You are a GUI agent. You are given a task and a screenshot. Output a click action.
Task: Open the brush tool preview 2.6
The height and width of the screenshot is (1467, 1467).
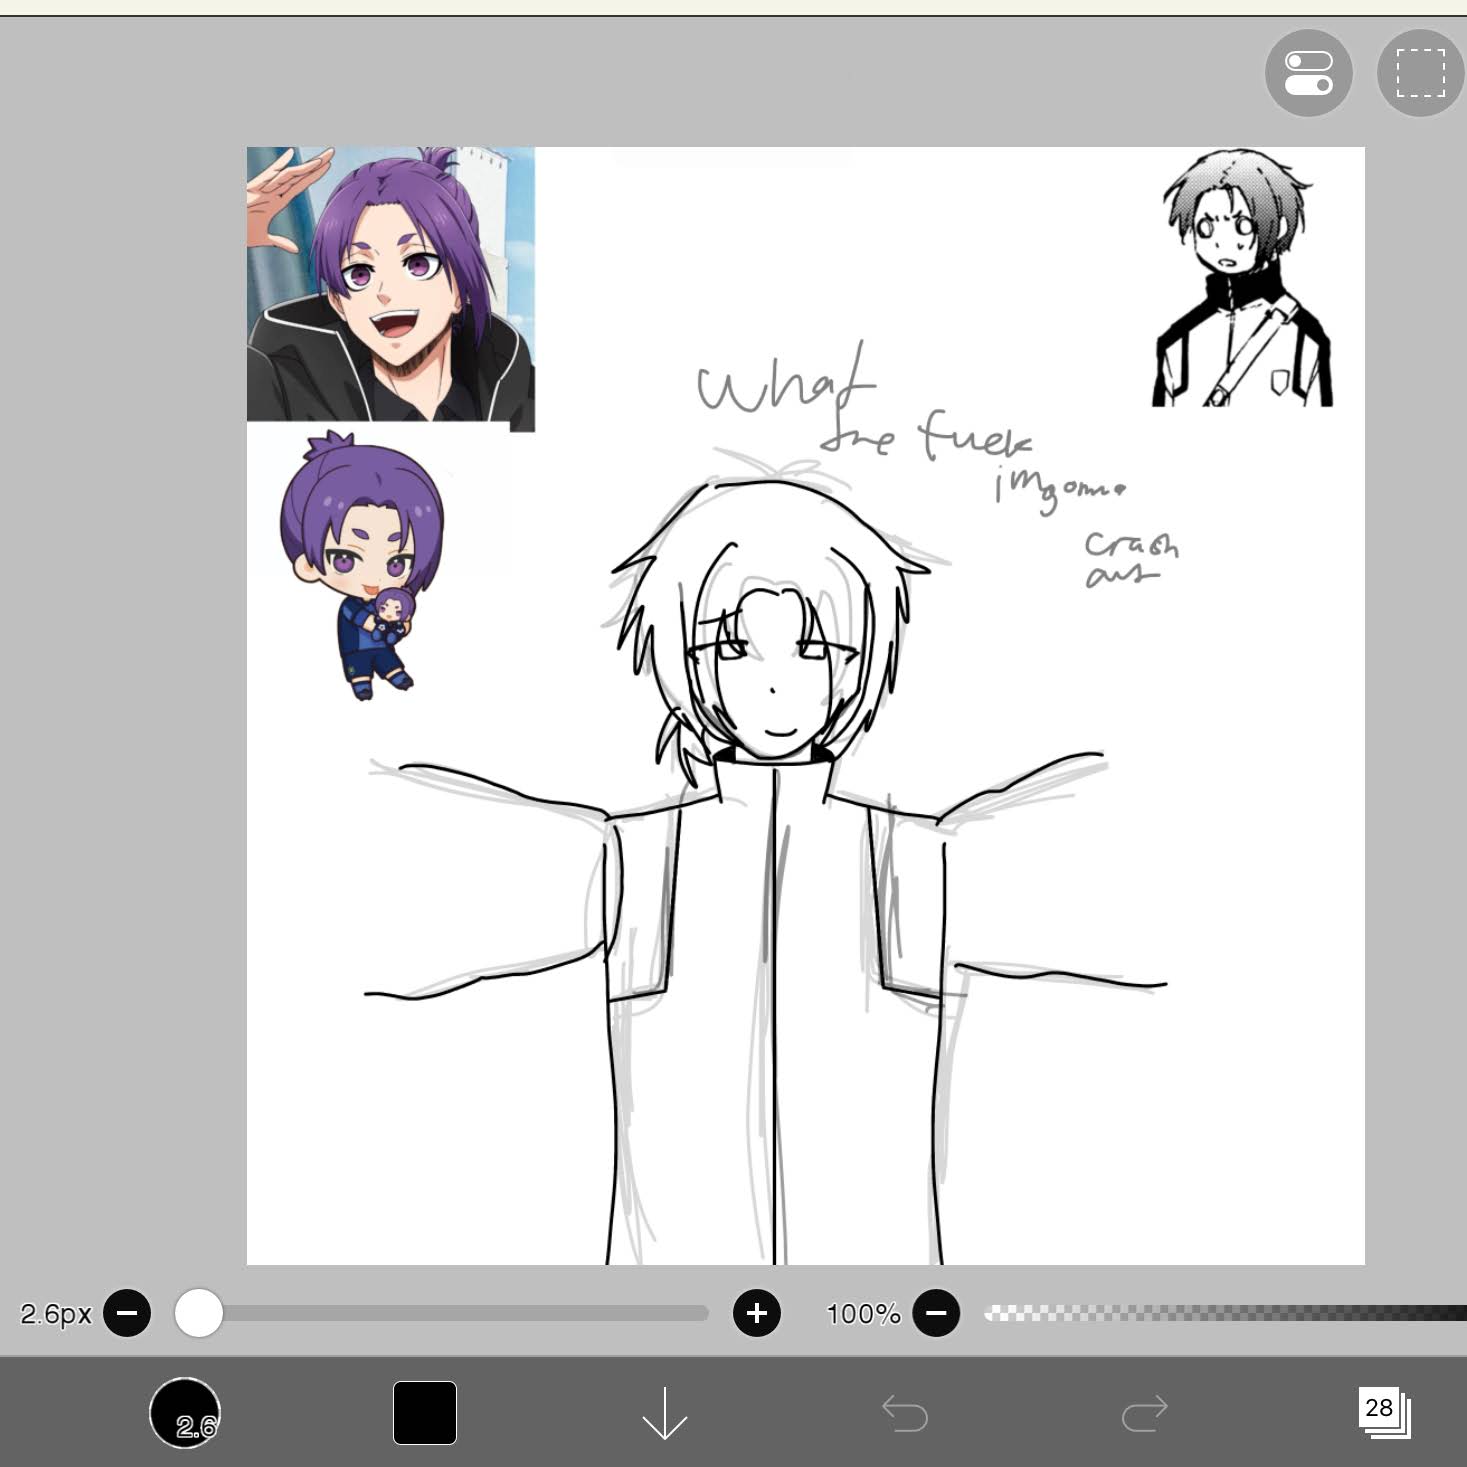click(x=185, y=1412)
